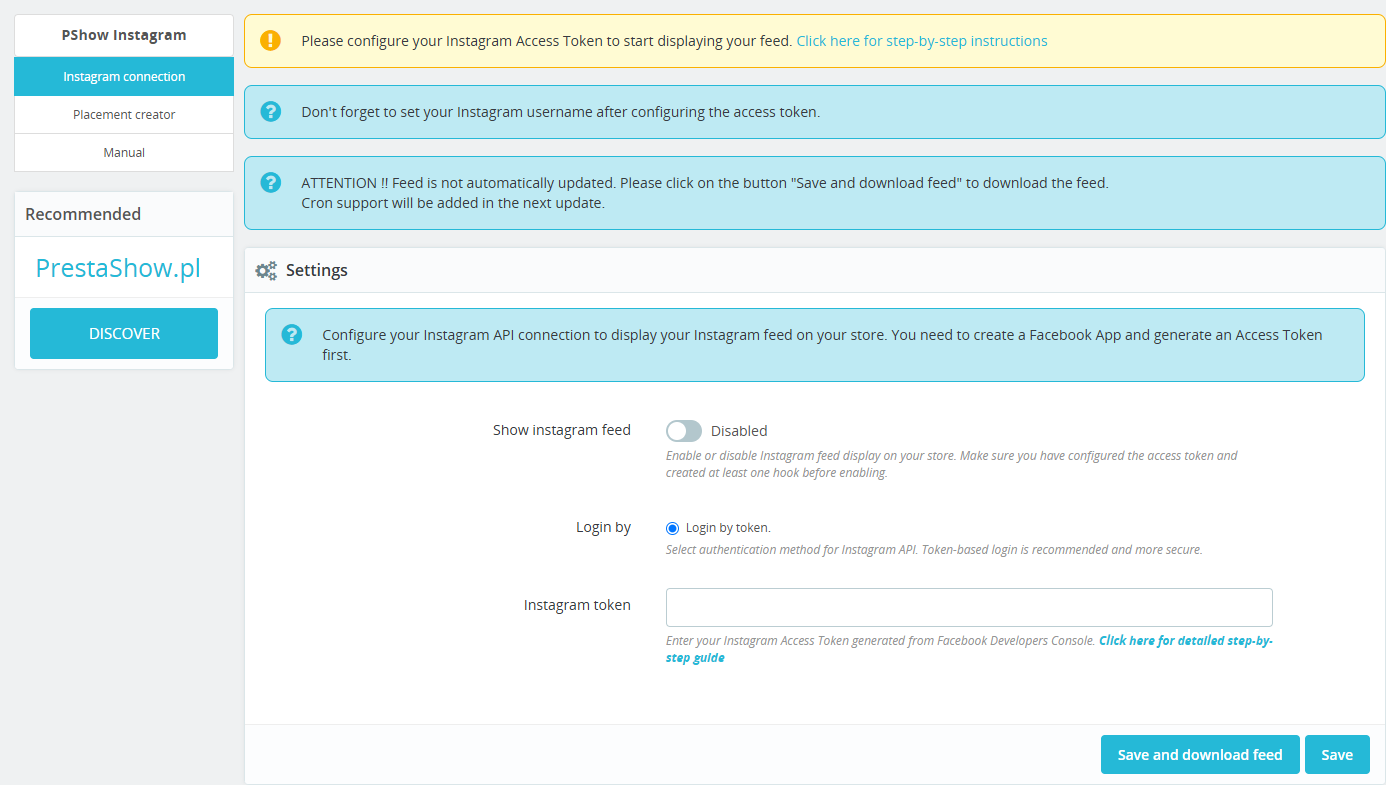1386x785 pixels.
Task: Open the step-by-step instructions link in the yellow alert
Action: point(921,41)
